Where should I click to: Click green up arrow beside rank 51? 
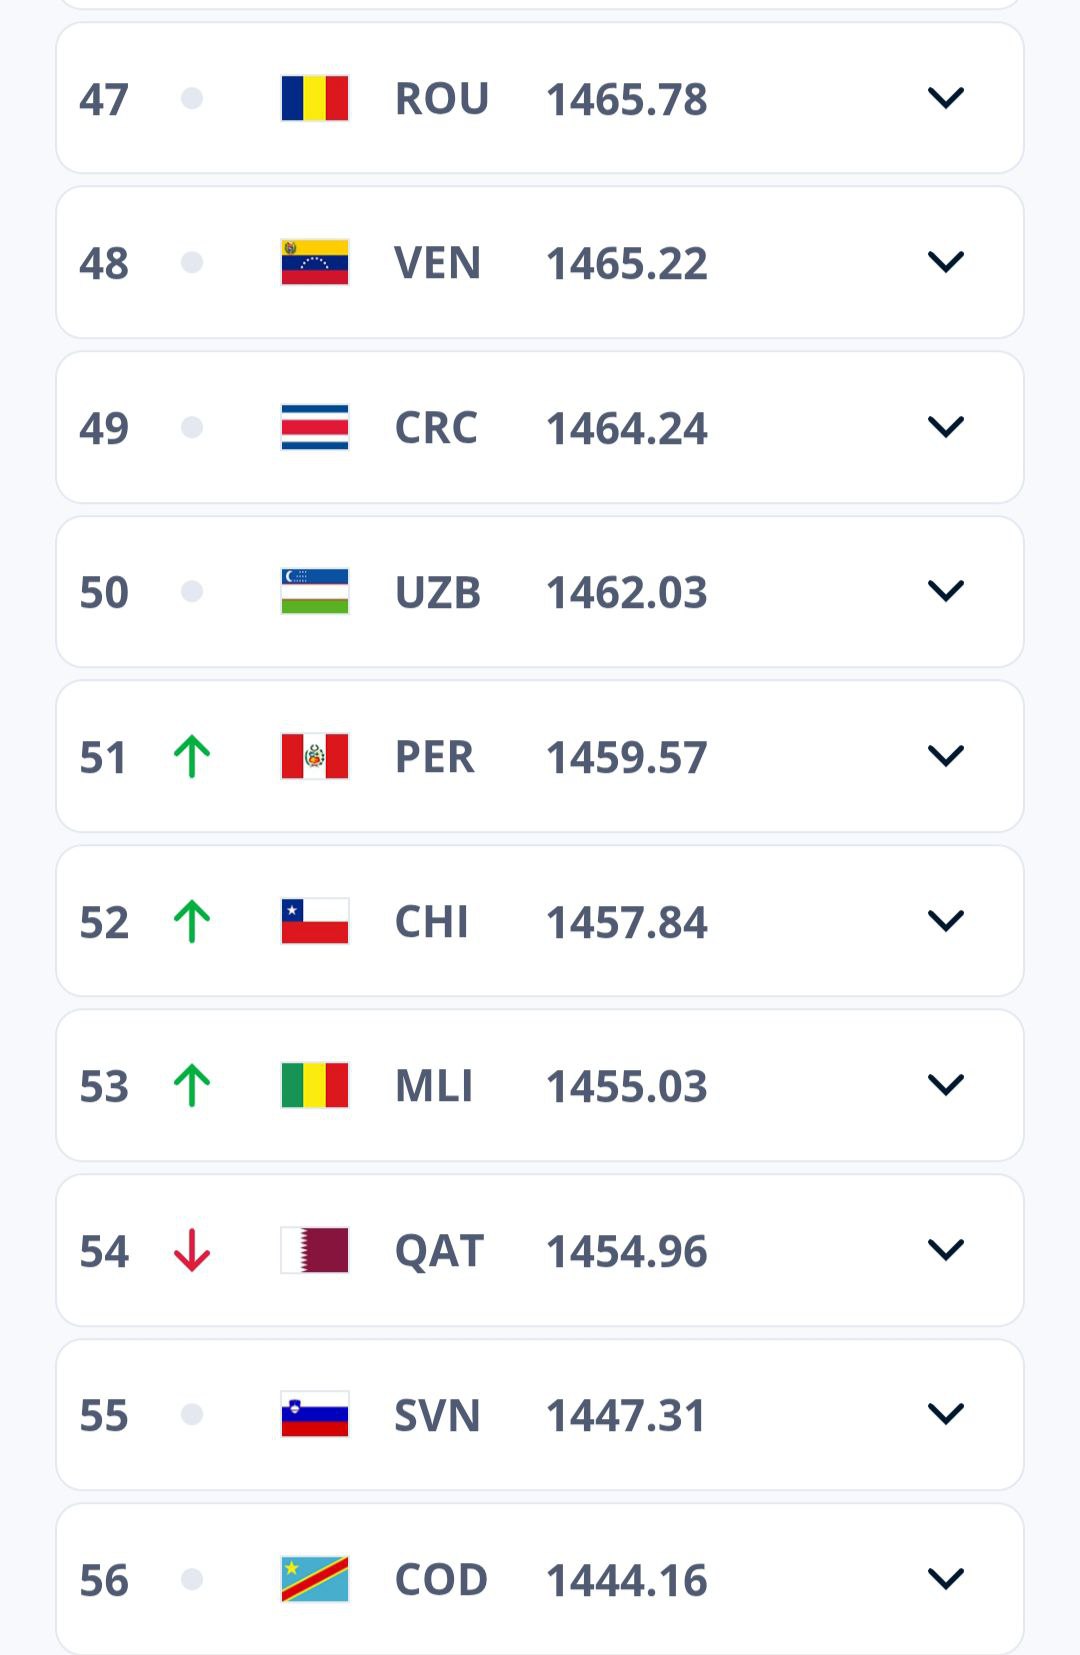coord(192,756)
